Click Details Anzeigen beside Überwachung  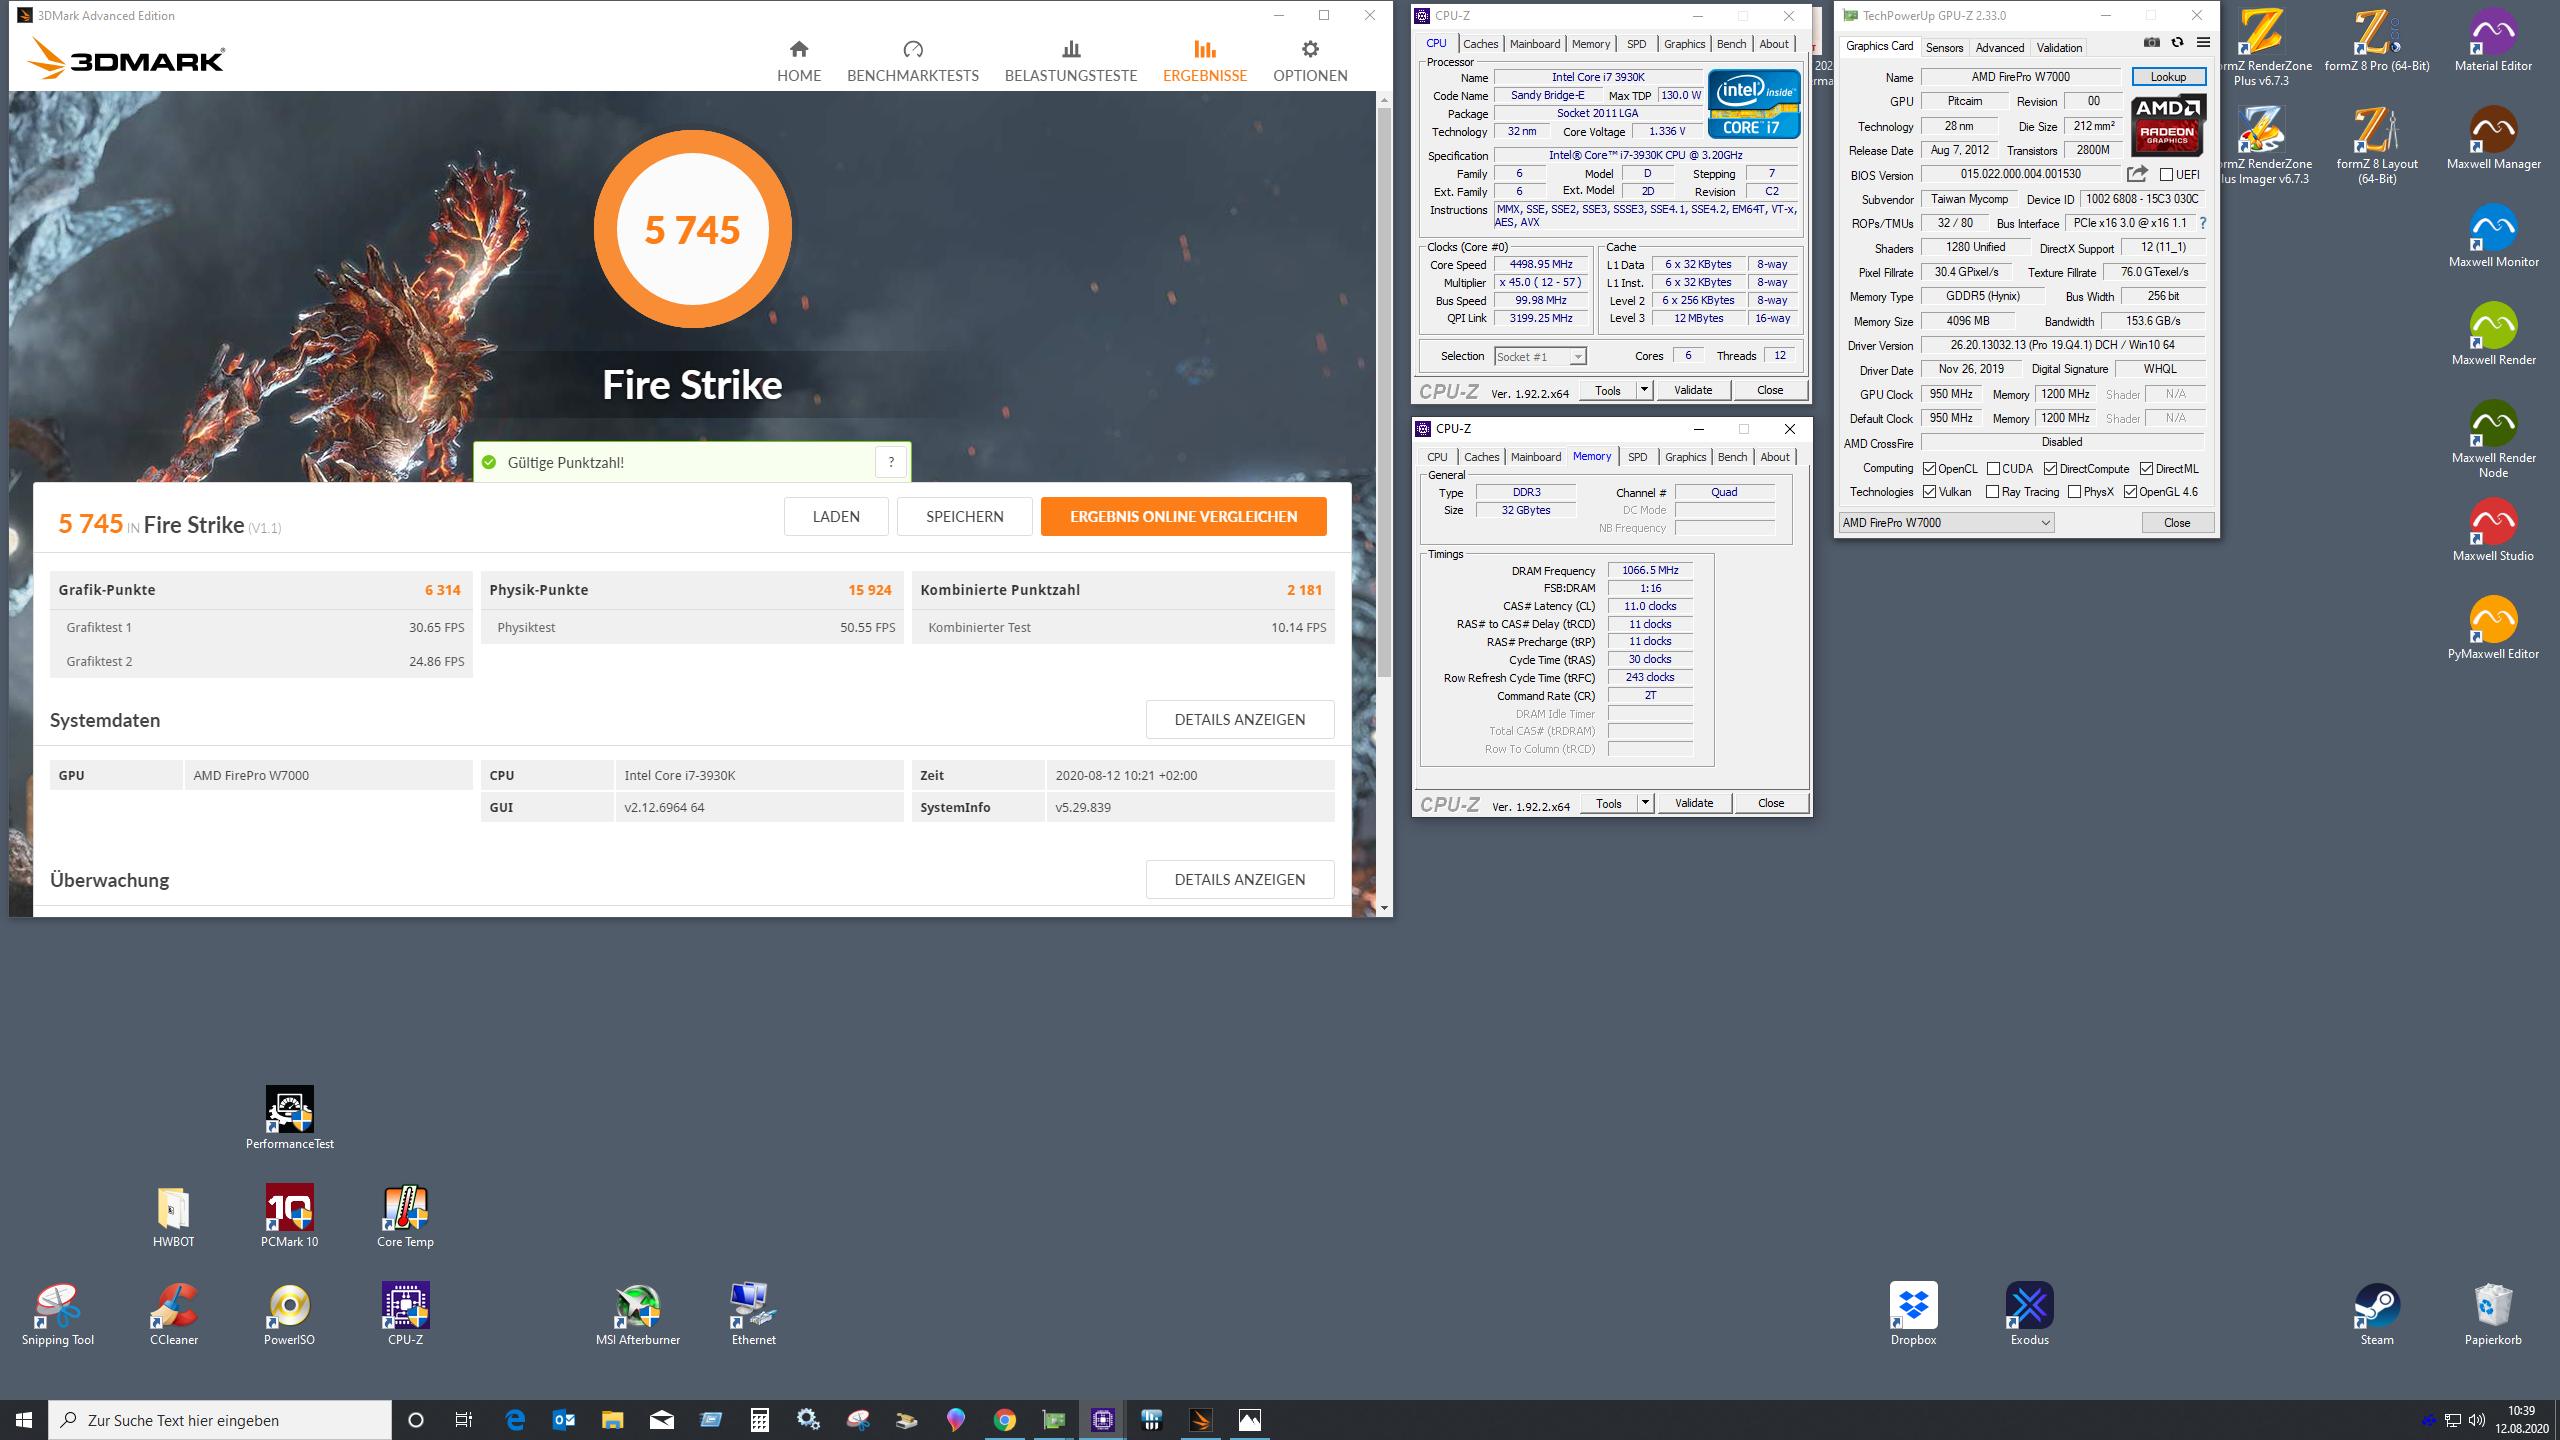(1240, 880)
